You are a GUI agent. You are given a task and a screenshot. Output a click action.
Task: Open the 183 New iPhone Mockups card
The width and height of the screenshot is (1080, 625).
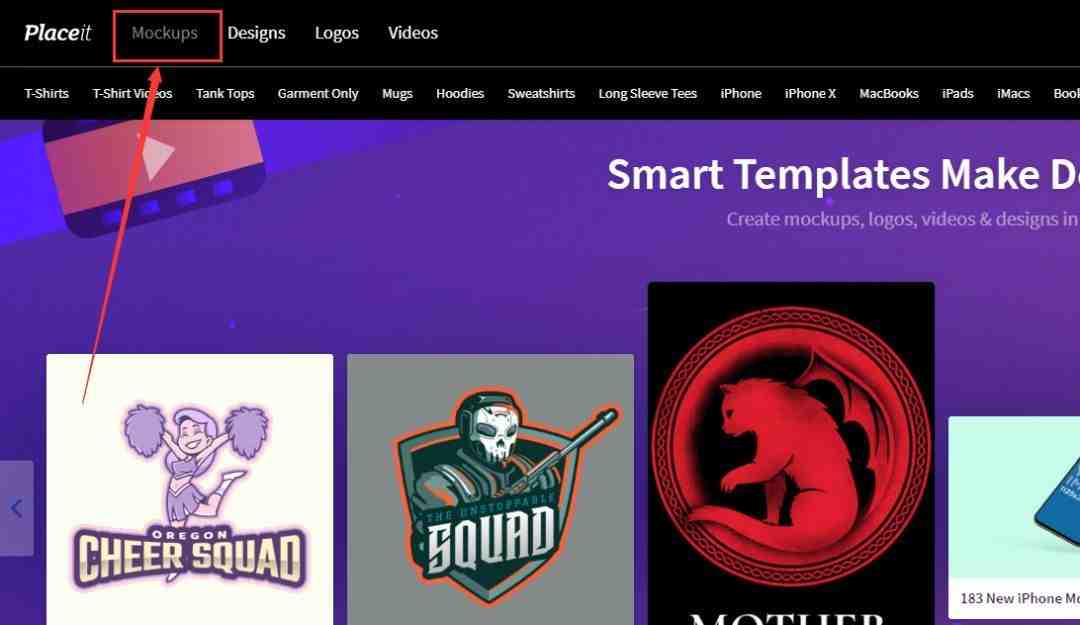[x=1014, y=518]
